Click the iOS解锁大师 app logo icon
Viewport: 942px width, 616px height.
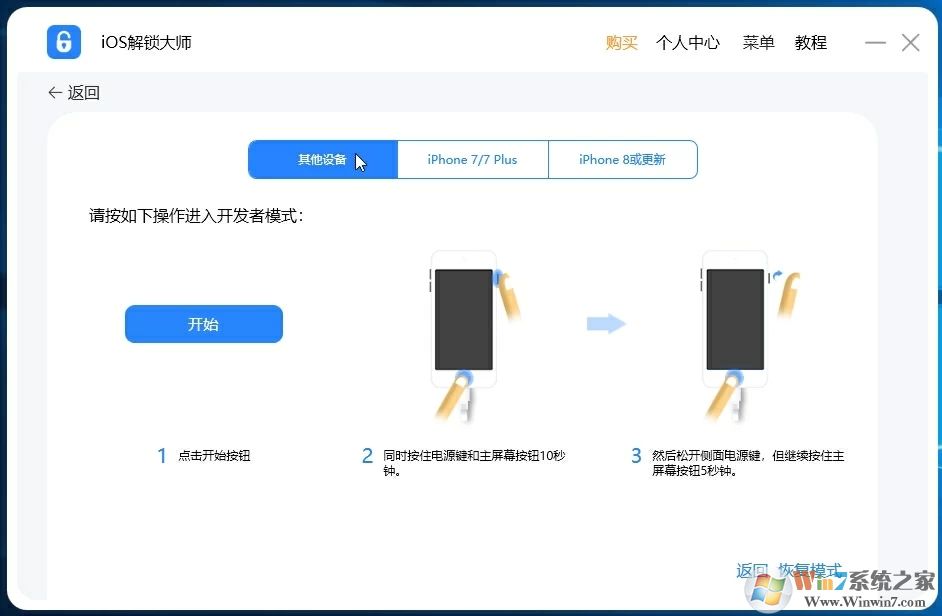(x=63, y=42)
